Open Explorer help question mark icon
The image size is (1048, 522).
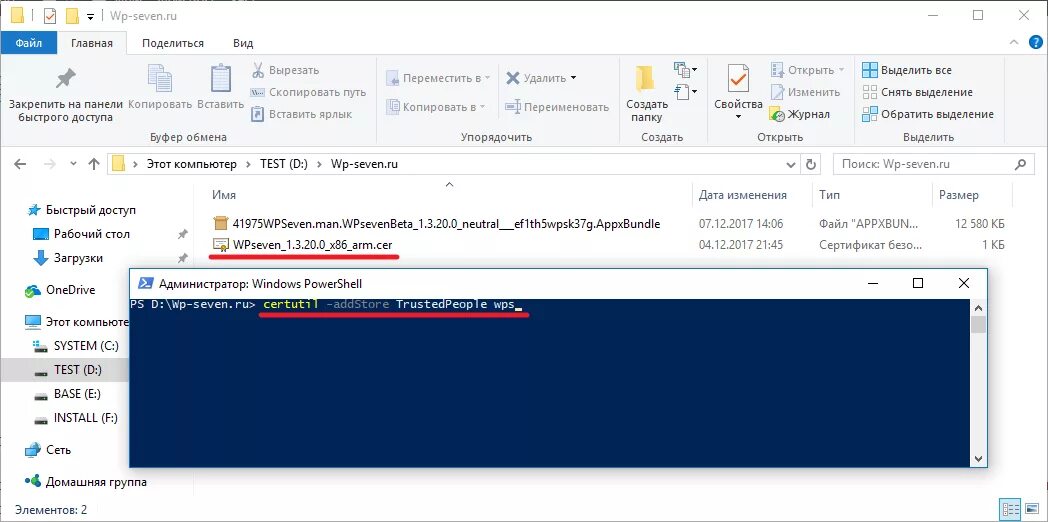click(x=1033, y=43)
